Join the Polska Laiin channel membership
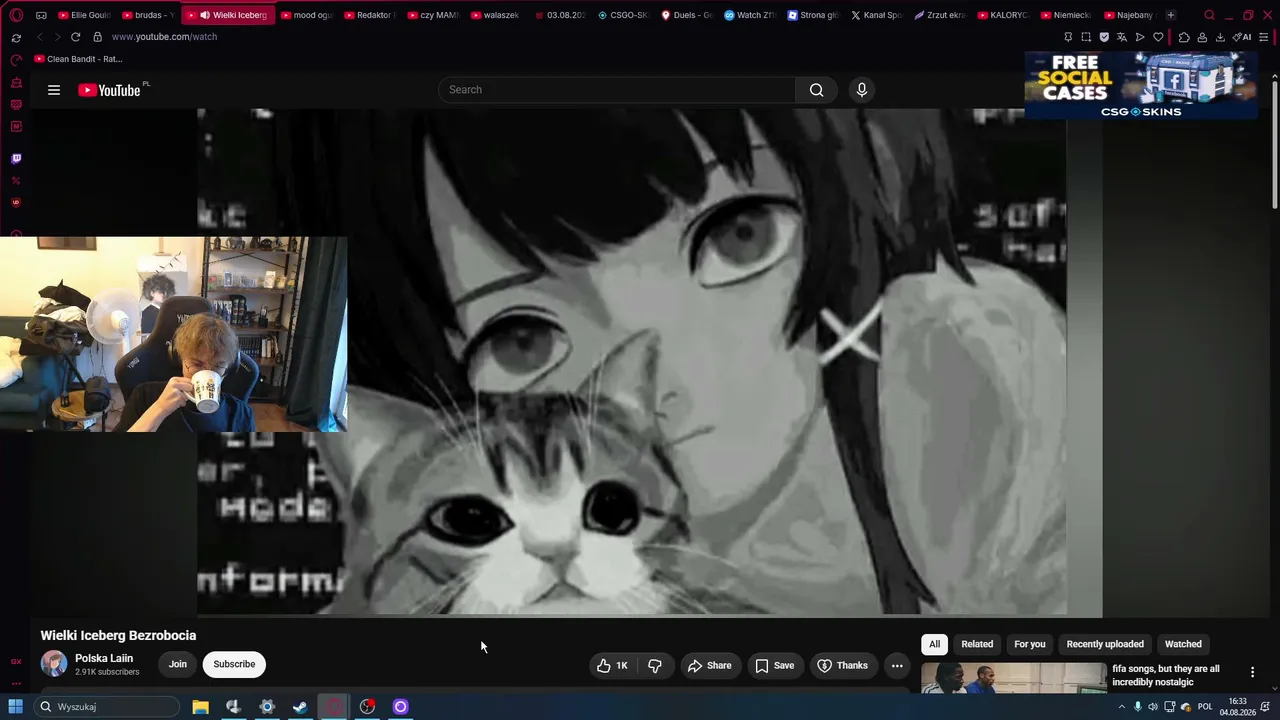This screenshot has width=1280, height=720. tap(178, 664)
